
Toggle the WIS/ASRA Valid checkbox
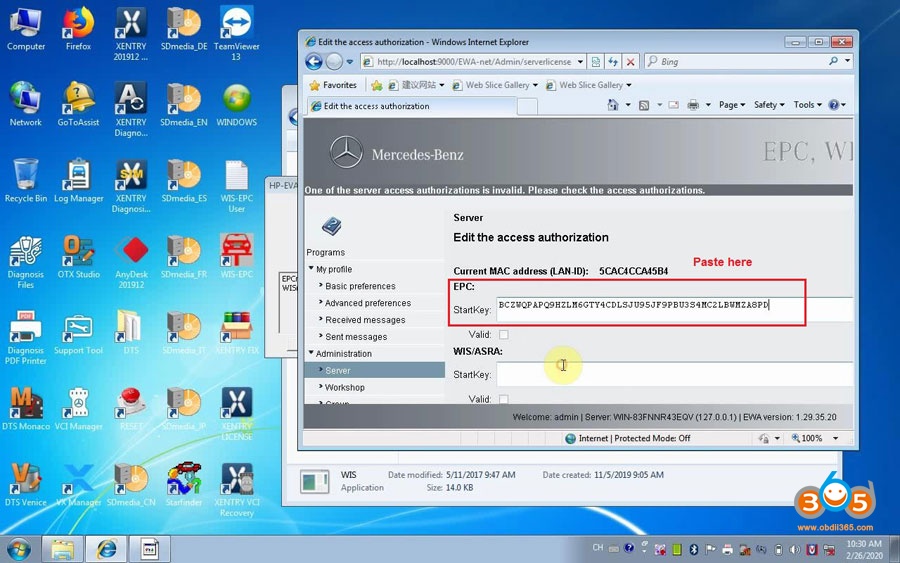click(x=503, y=399)
